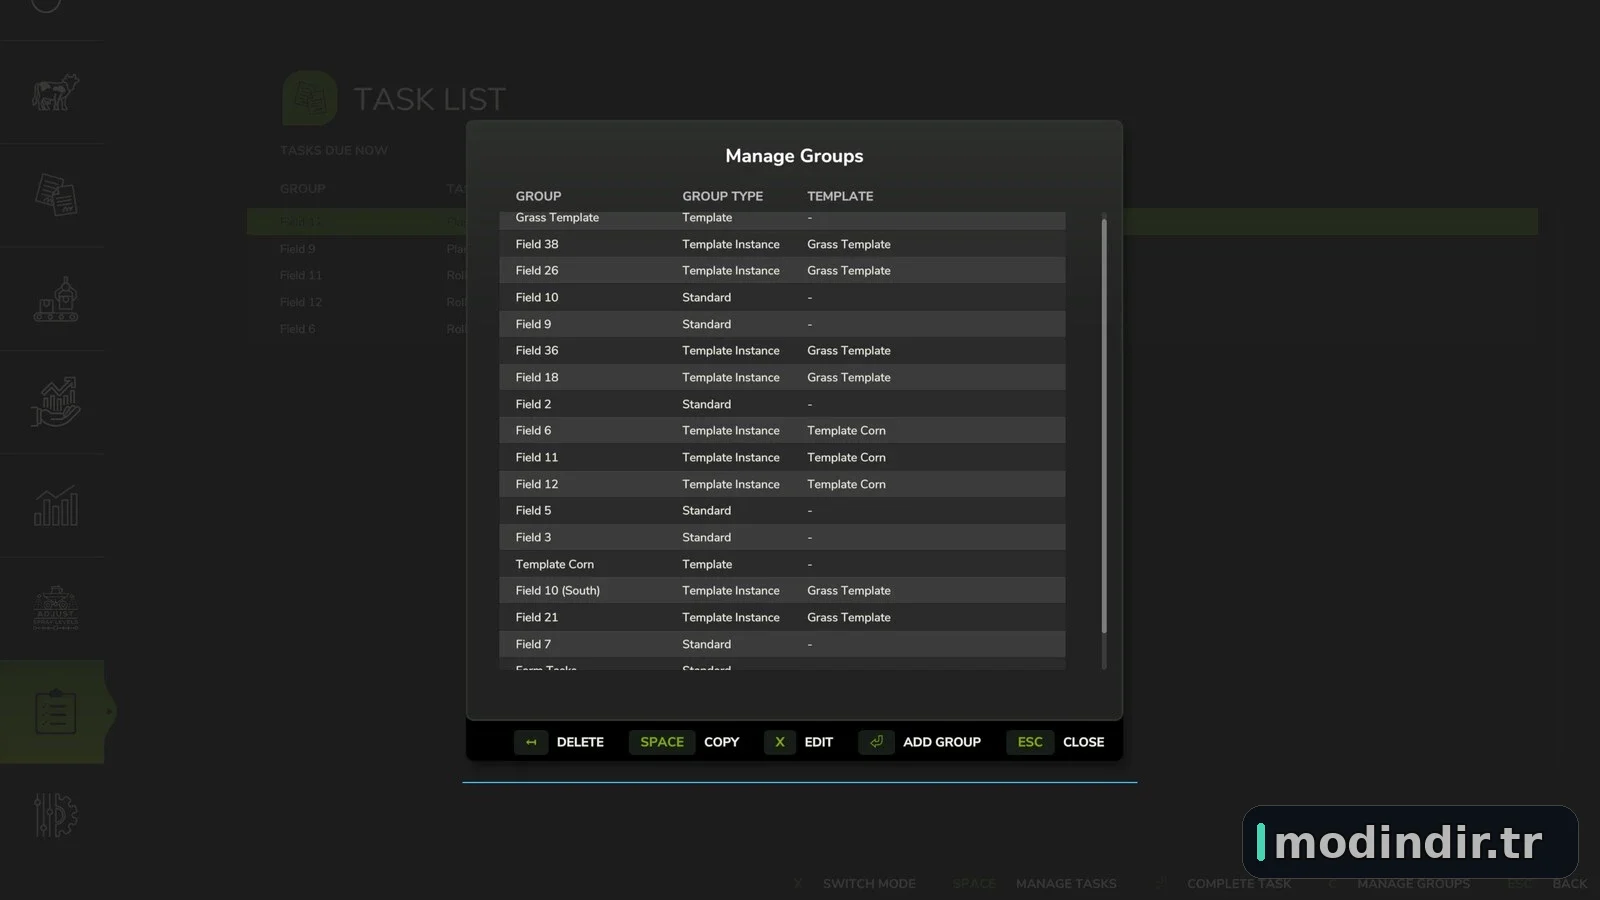Select Field 11 in the background task list

coord(301,275)
